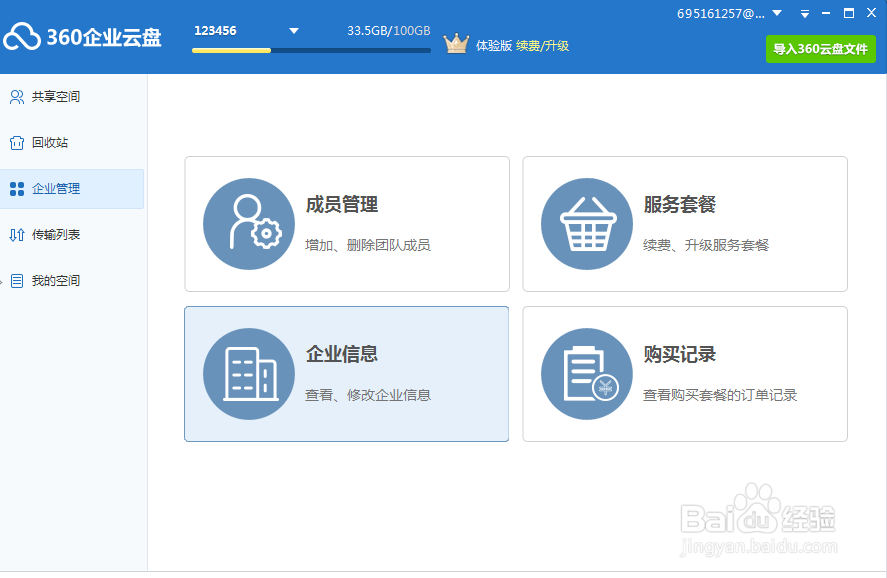Open the 企业信息 card title
This screenshot has width=887, height=578.
342,354
